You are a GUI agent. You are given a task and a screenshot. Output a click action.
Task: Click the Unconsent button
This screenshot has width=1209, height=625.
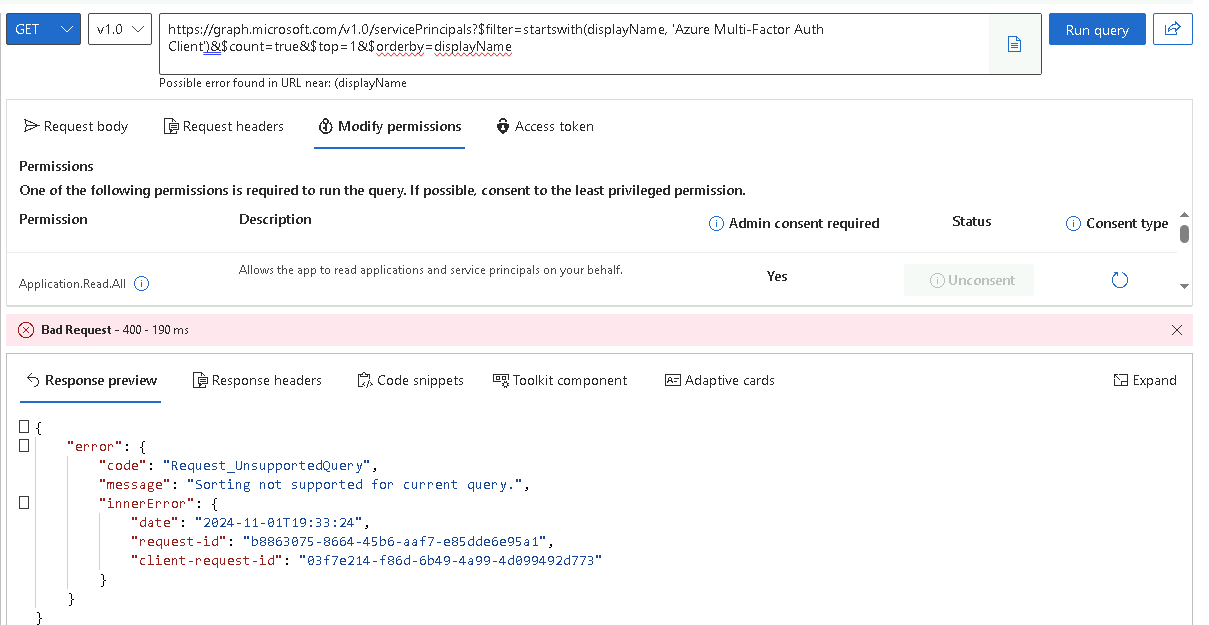coord(968,280)
